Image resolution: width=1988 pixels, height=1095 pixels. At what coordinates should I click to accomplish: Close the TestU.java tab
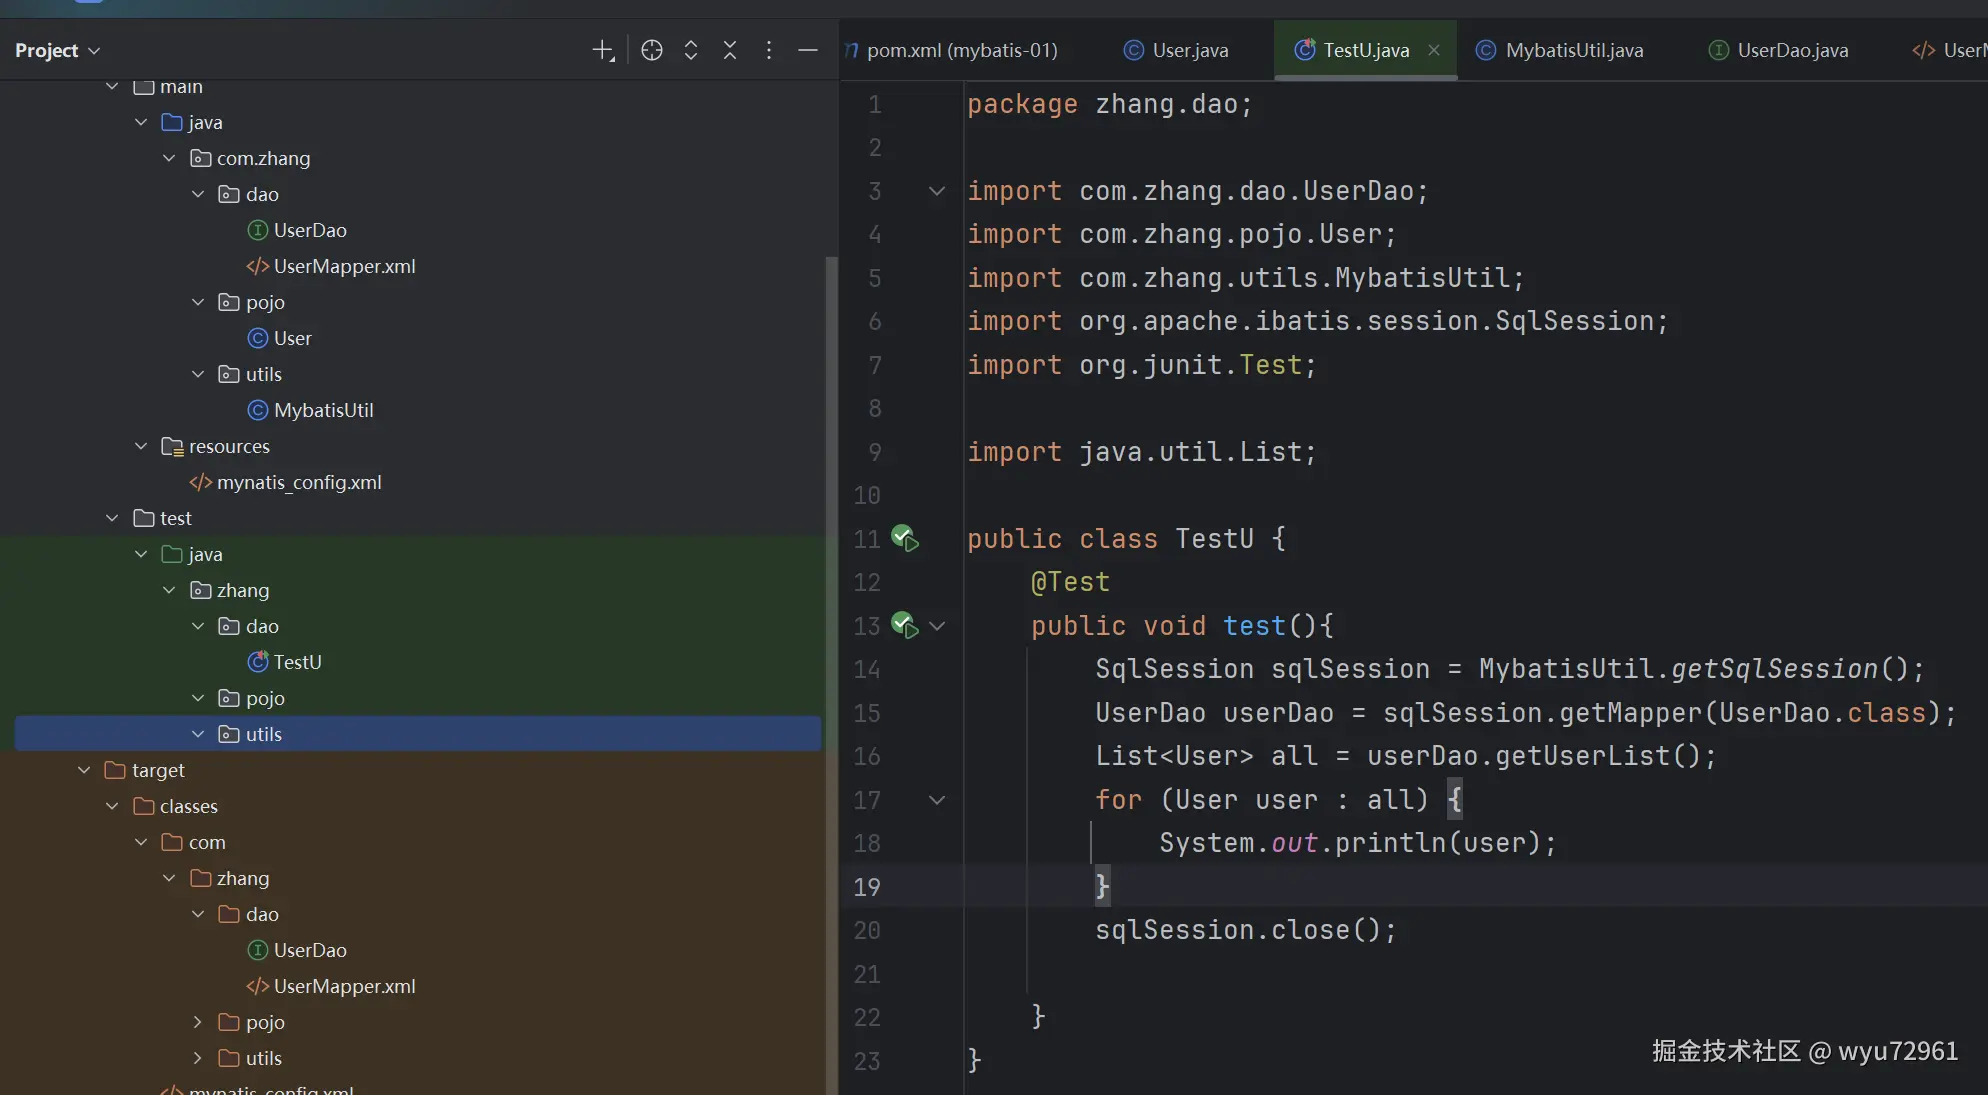1434,50
